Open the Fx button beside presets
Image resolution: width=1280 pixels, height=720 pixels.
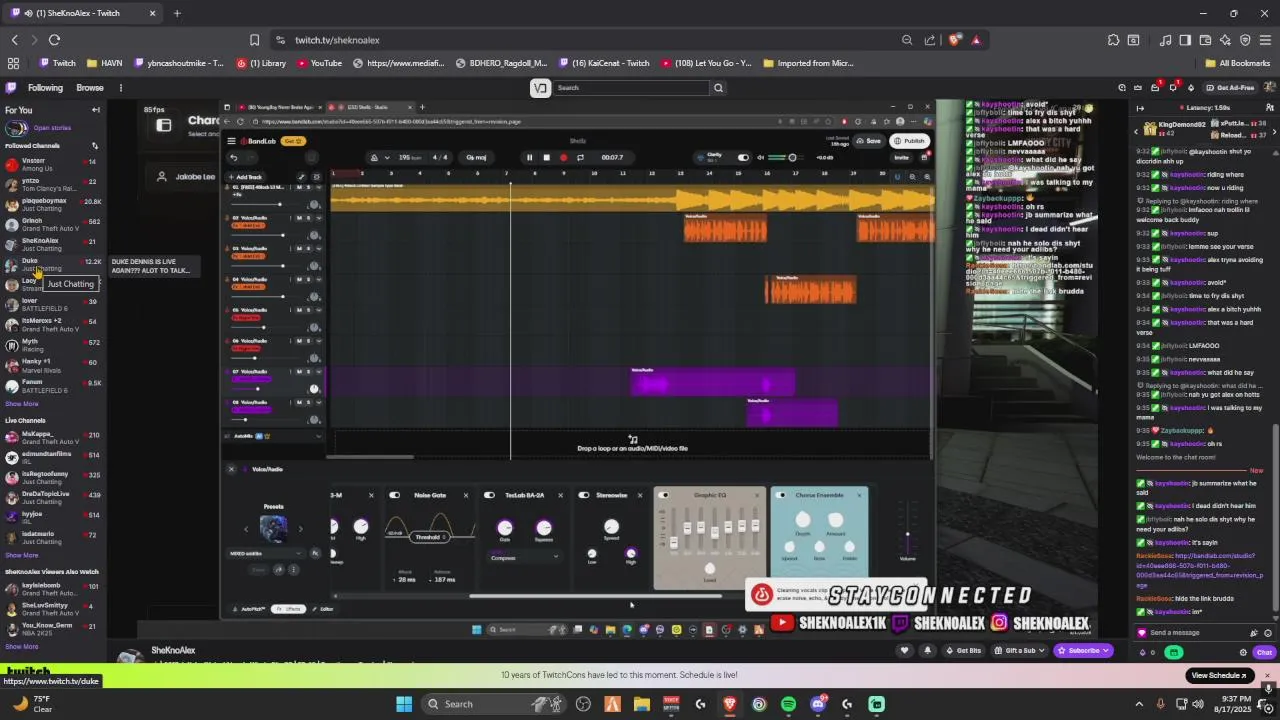(315, 553)
